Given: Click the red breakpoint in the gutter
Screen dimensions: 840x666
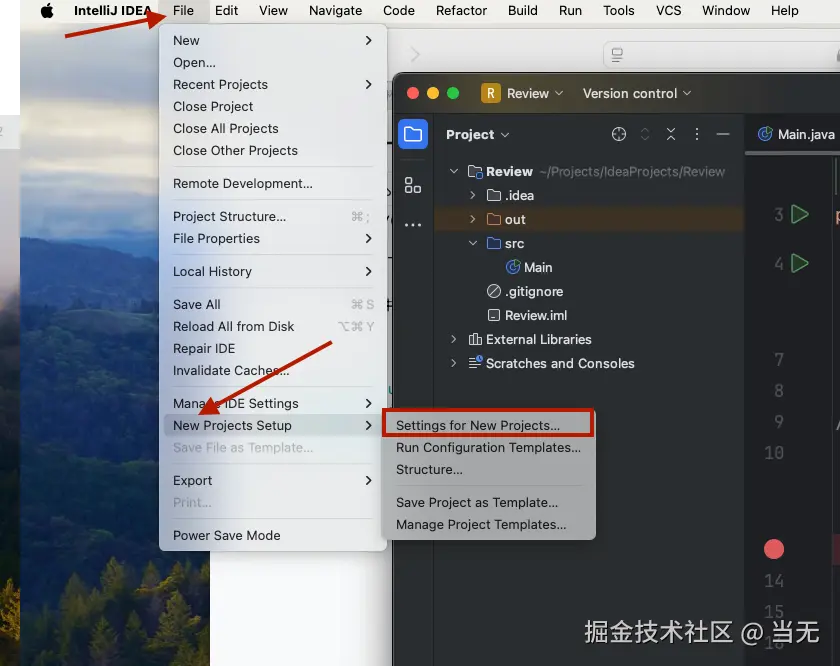Looking at the screenshot, I should pos(774,549).
